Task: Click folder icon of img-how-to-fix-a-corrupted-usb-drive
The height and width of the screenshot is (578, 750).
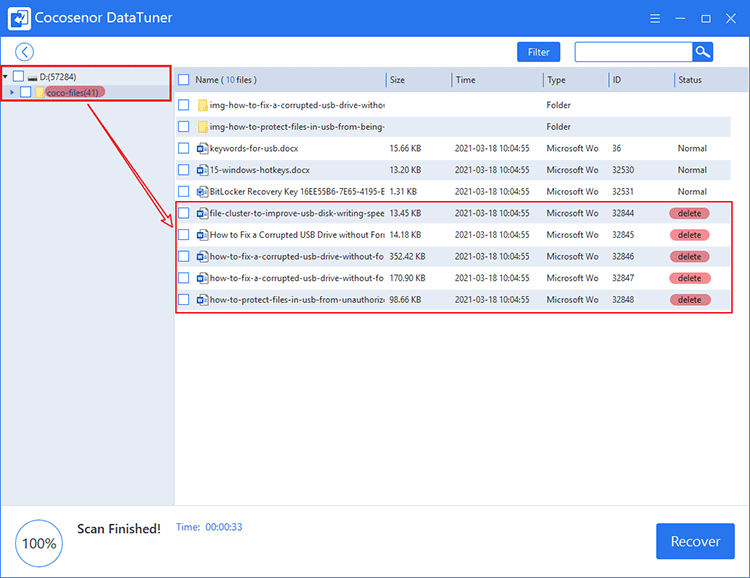Action: pyautogui.click(x=202, y=105)
